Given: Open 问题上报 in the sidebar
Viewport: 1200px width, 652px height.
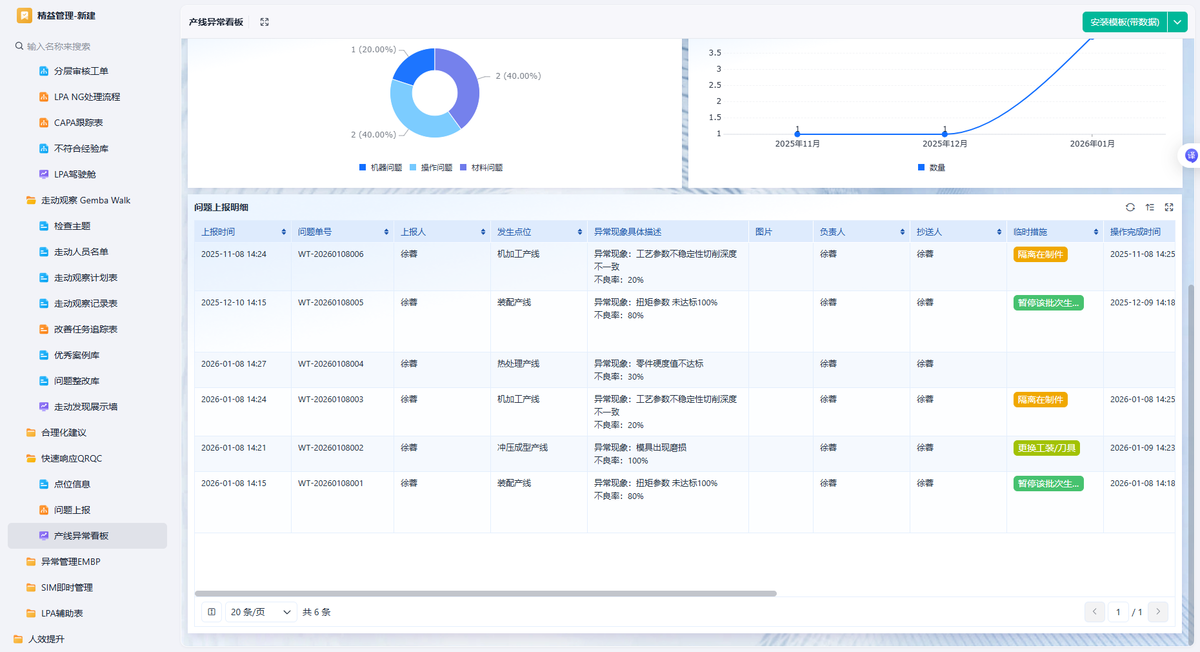Looking at the screenshot, I should [72, 510].
